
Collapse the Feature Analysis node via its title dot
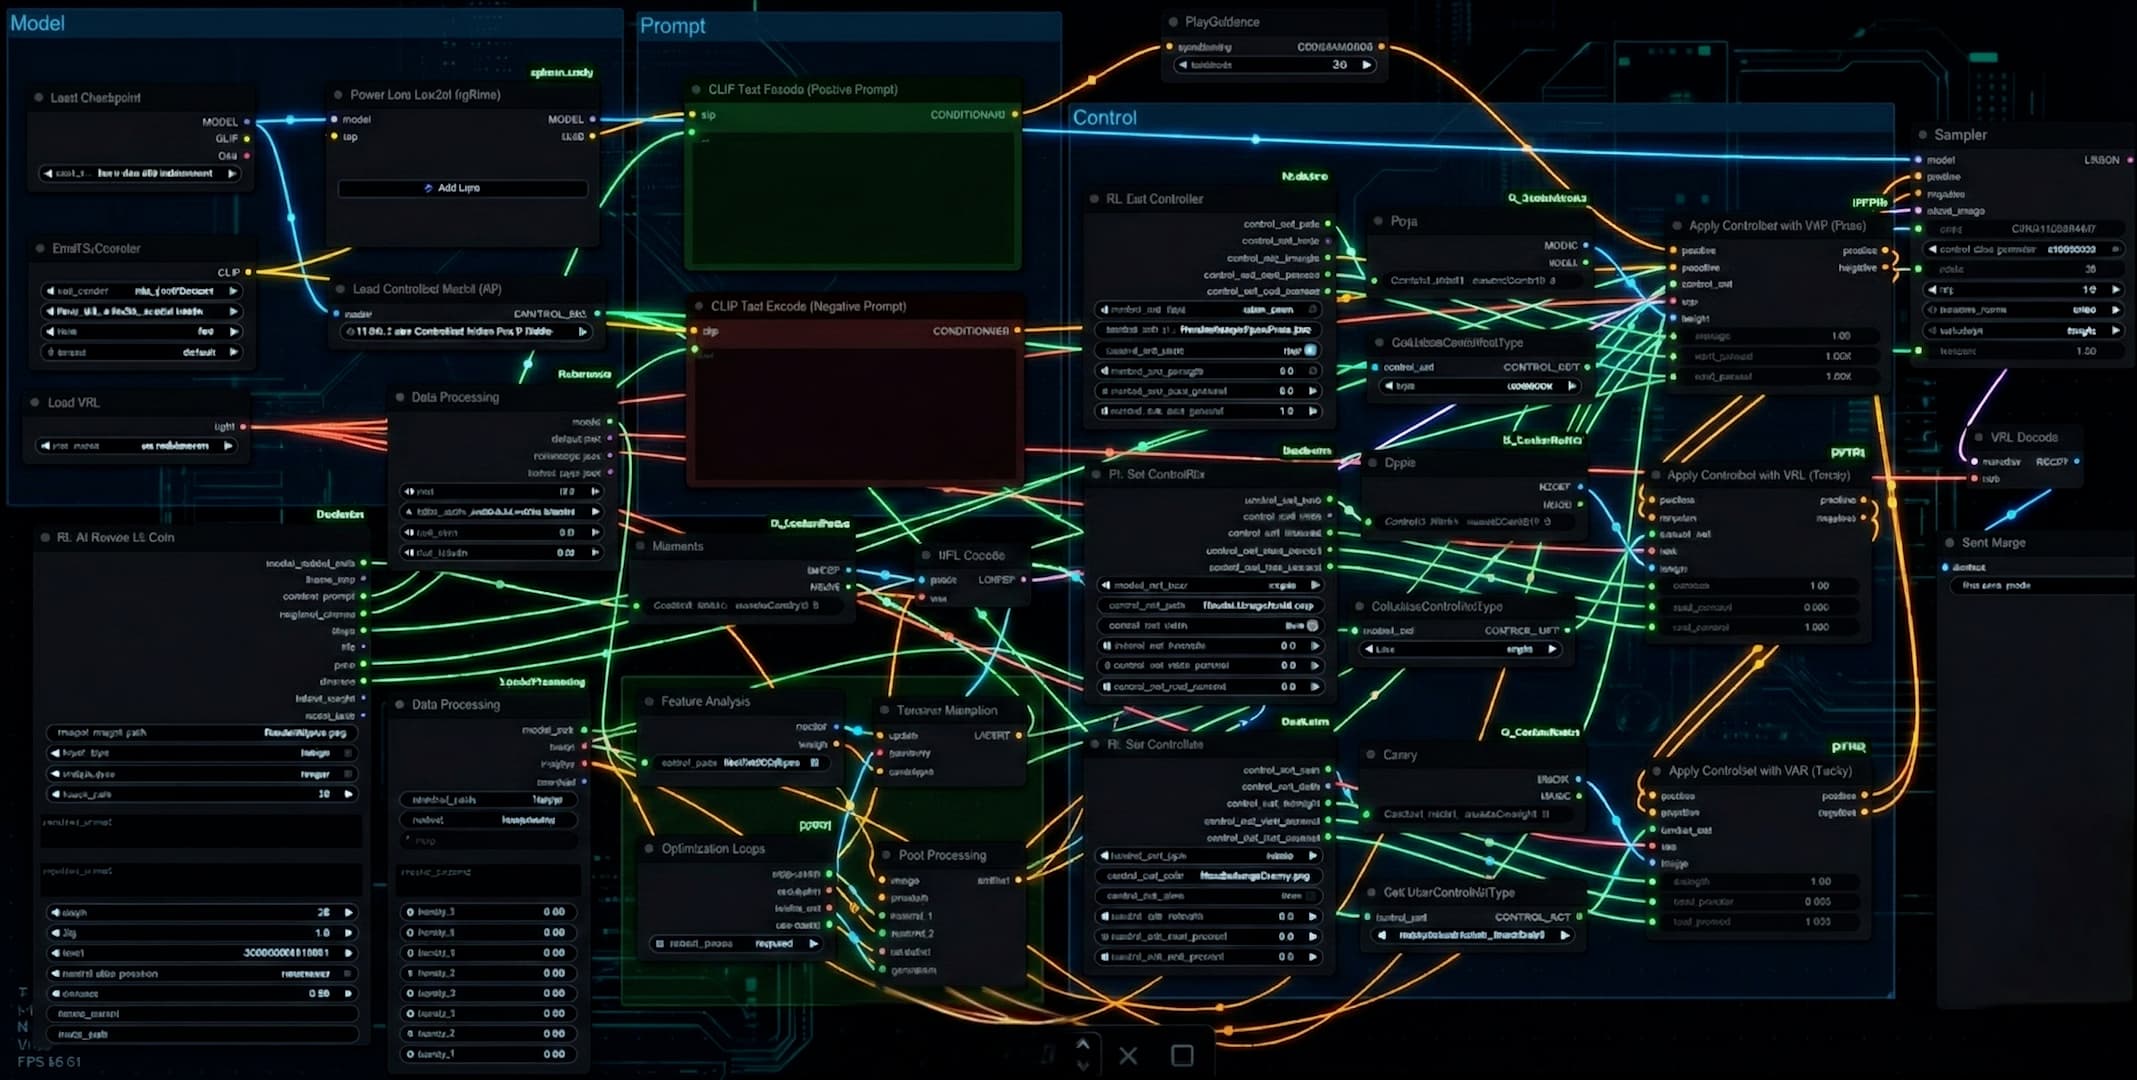(x=649, y=702)
